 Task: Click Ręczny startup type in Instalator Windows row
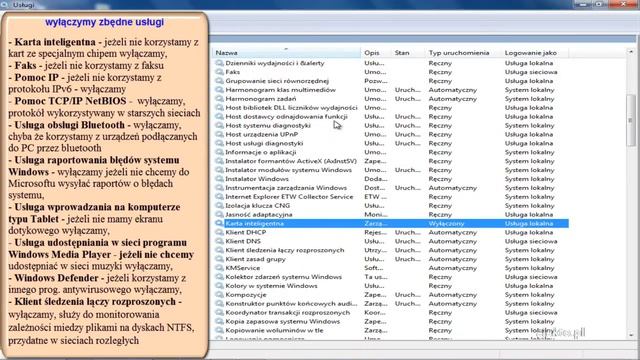pyautogui.click(x=440, y=179)
